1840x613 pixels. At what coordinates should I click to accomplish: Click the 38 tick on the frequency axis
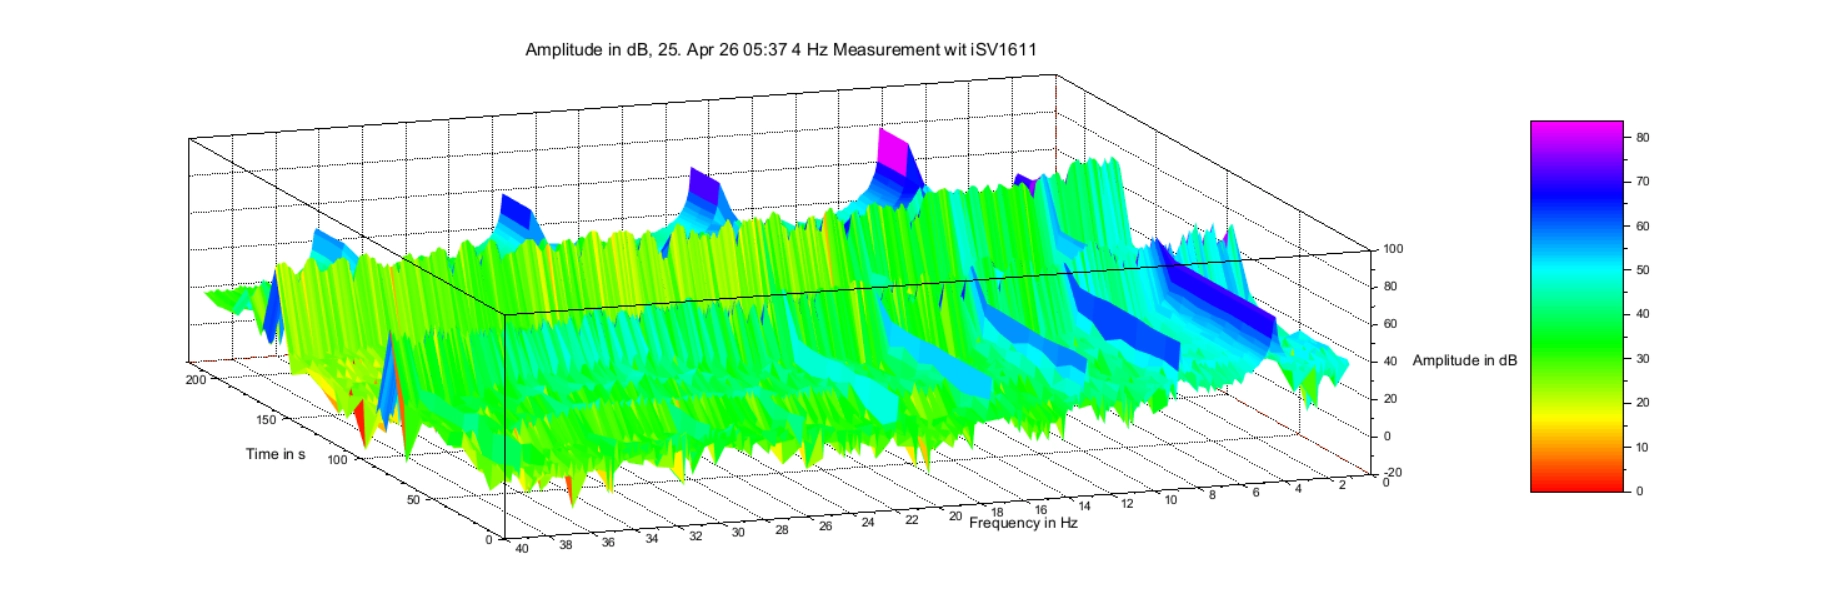[x=565, y=545]
